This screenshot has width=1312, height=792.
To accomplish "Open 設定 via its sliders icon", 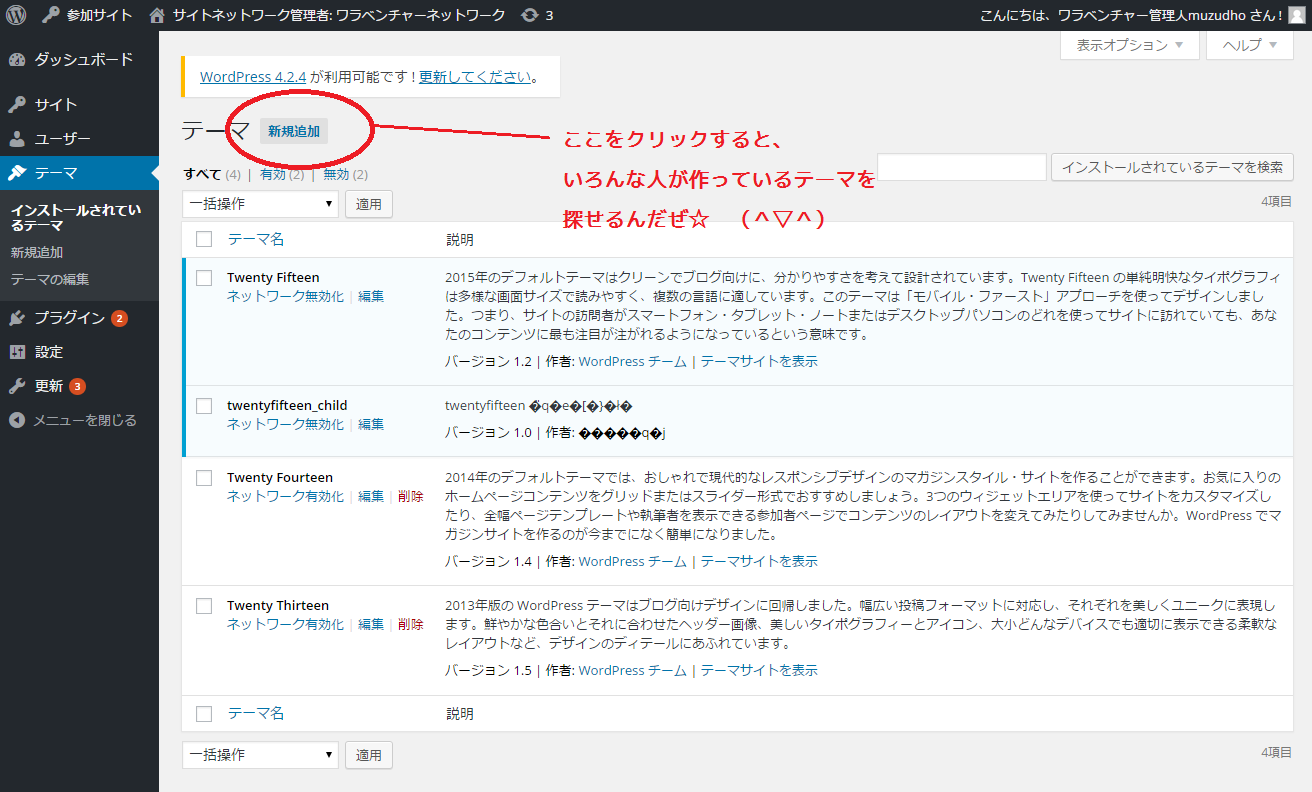I will 17,352.
